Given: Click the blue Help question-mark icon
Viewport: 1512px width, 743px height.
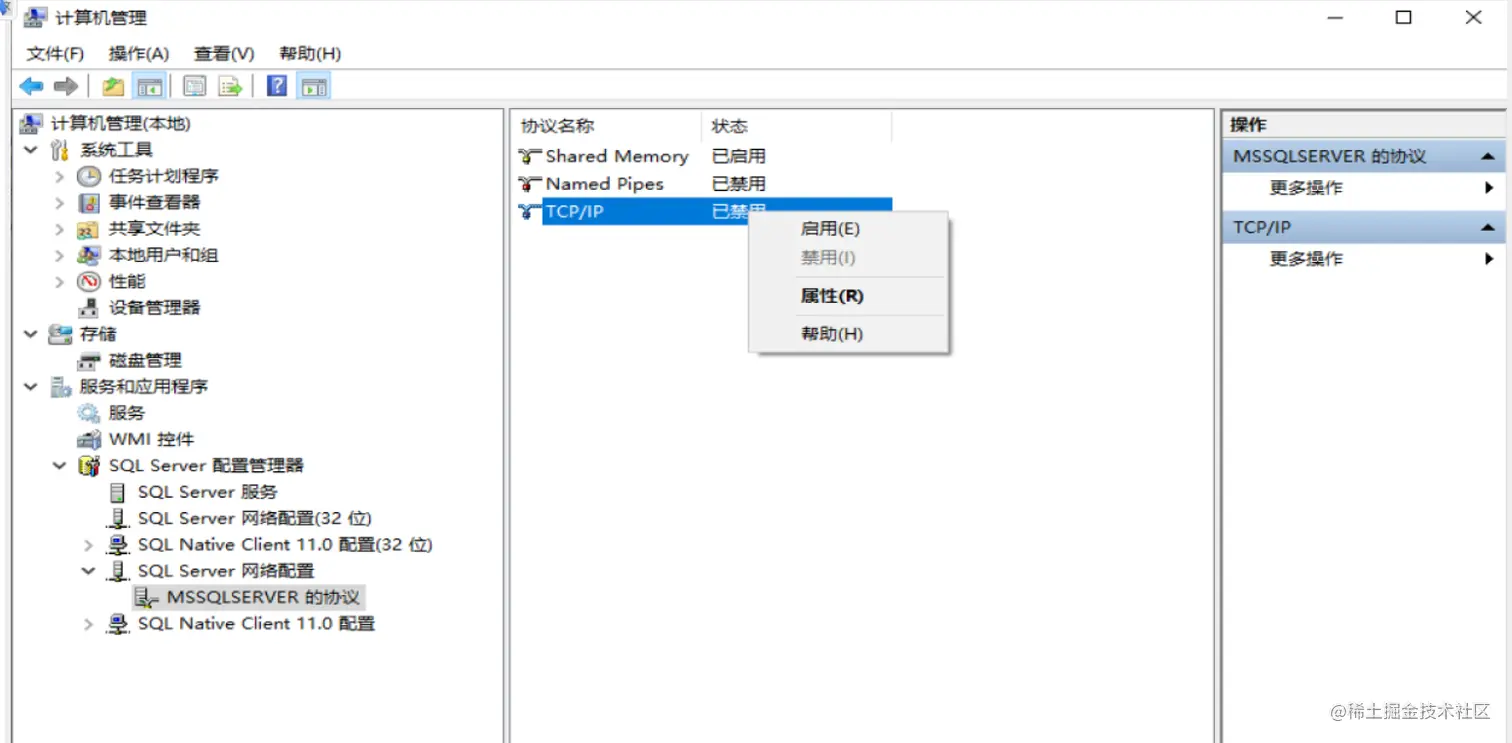Looking at the screenshot, I should [278, 87].
